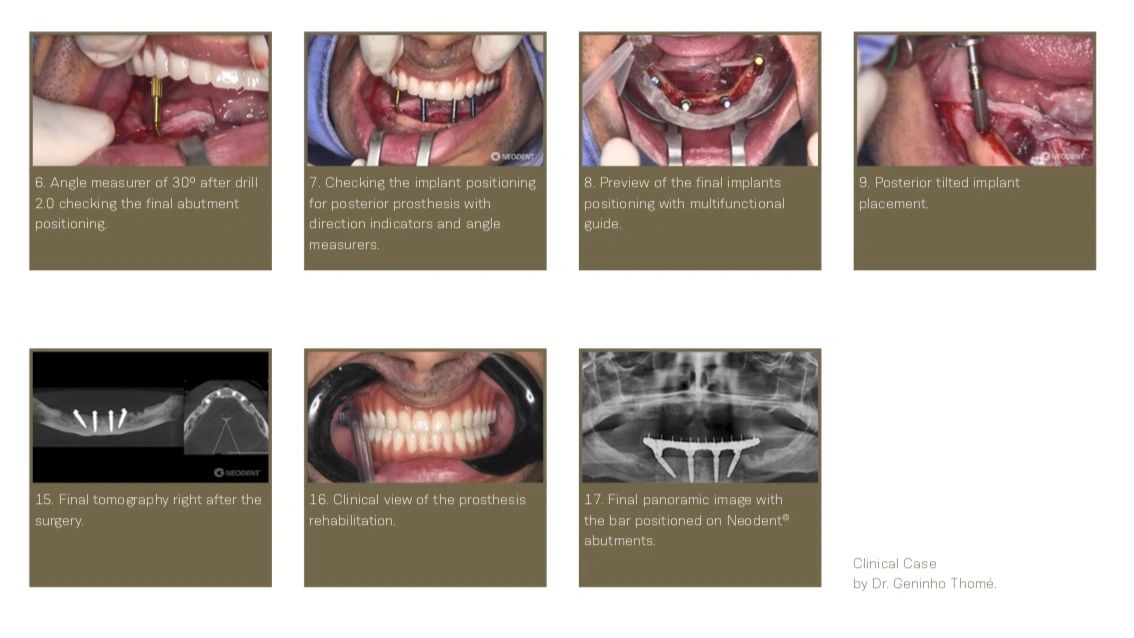
Task: Click the caption for step 6 angle measurer
Action: 146,203
